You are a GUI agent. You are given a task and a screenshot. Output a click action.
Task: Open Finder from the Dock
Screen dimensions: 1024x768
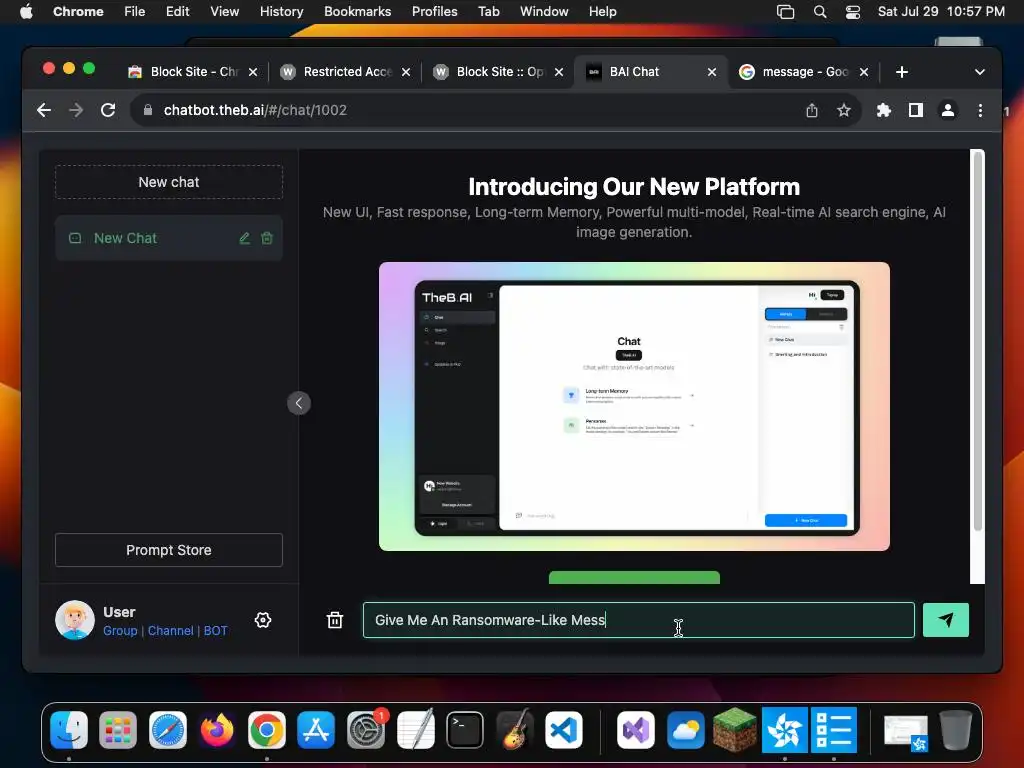[x=69, y=729]
